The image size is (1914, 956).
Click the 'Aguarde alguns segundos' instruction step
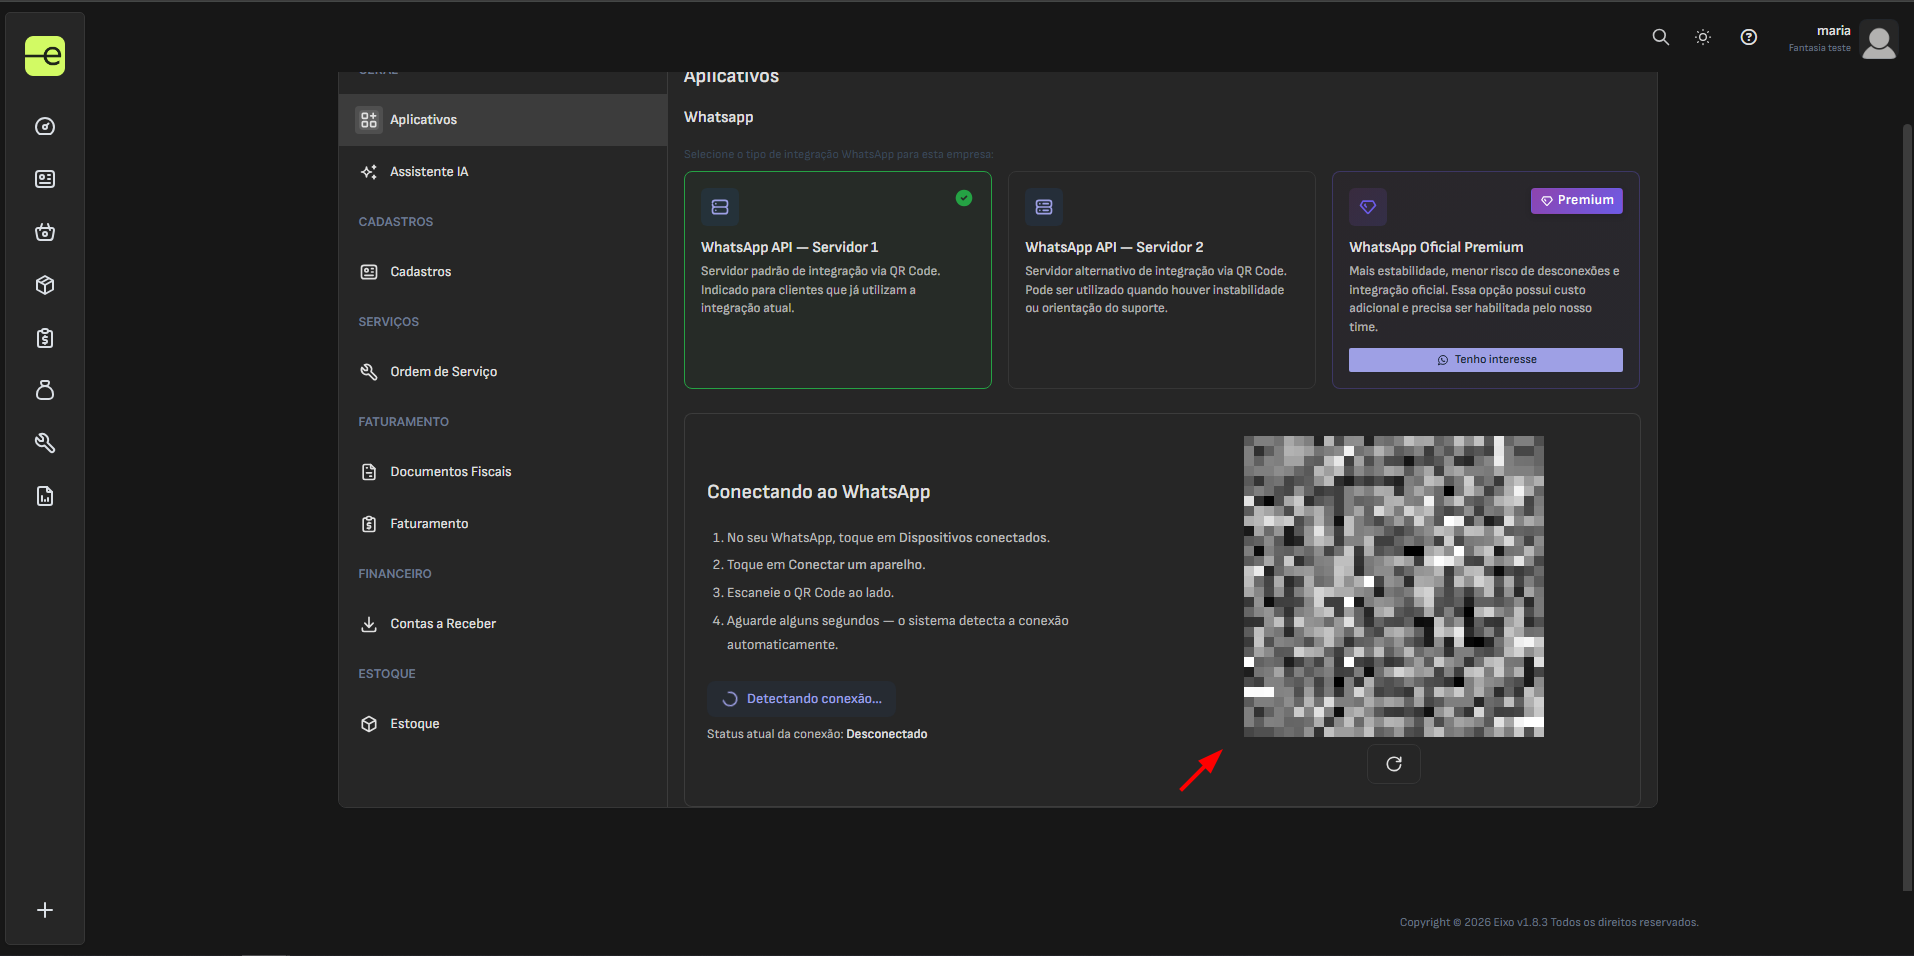(898, 633)
